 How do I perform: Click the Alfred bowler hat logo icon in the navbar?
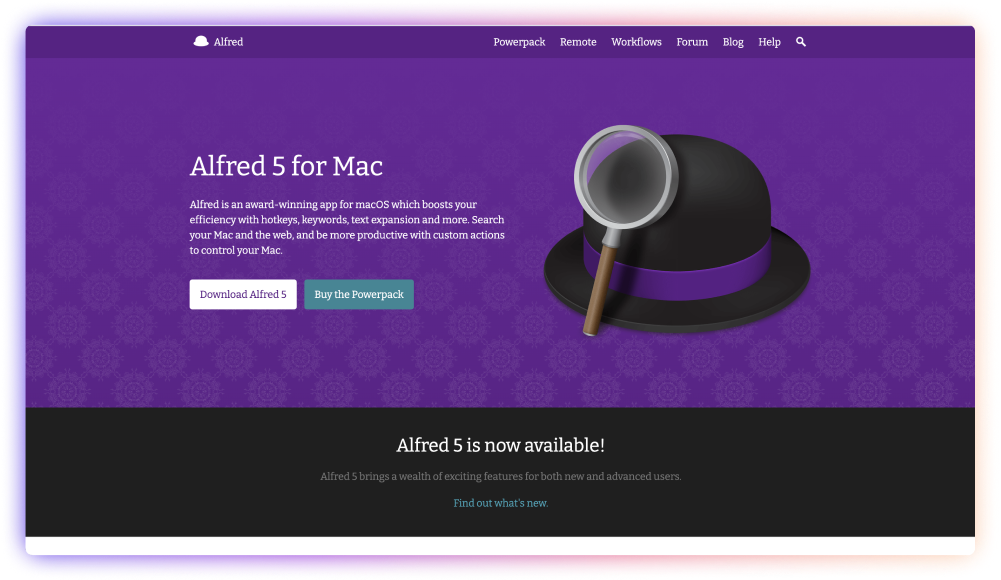(x=201, y=41)
